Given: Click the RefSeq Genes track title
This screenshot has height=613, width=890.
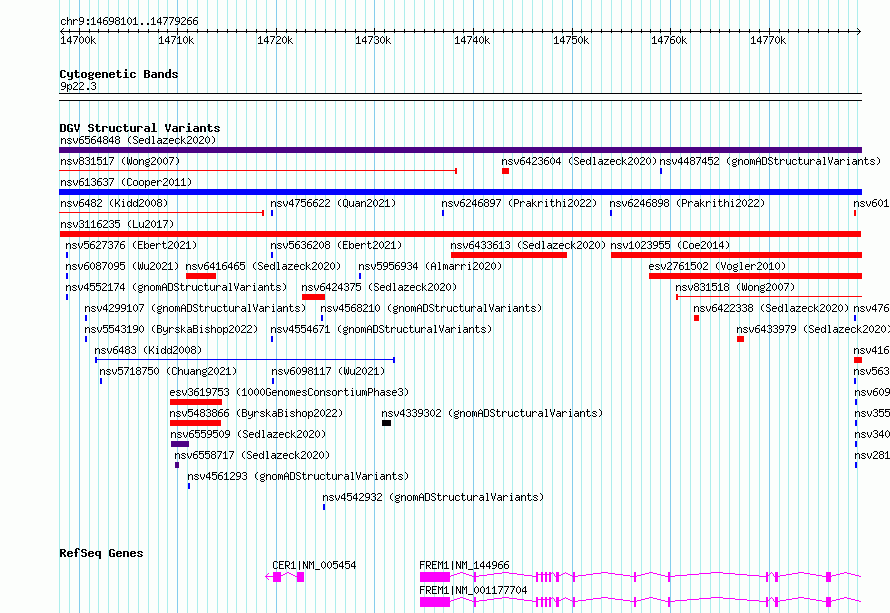Looking at the screenshot, I should 101,553.
